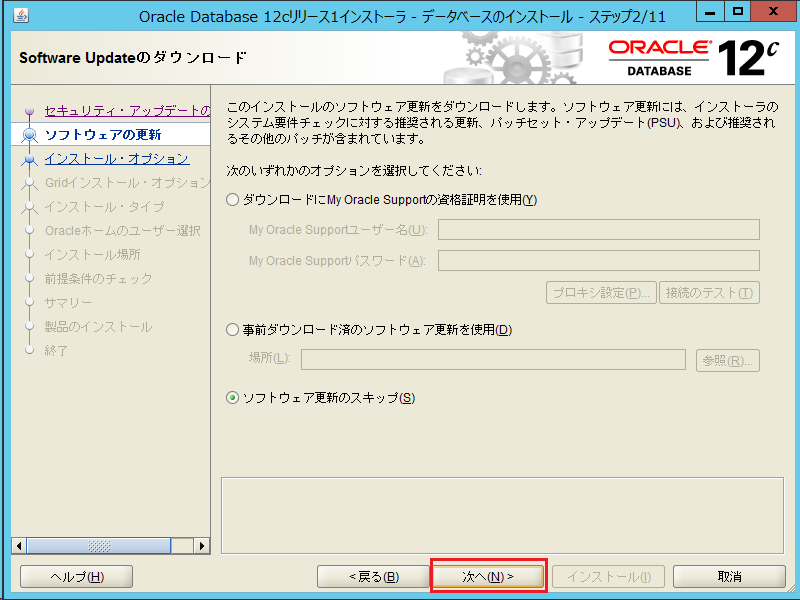Image resolution: width=800 pixels, height=600 pixels.
Task: Click the 前提条件のチェック step entry
Action: coord(98,278)
